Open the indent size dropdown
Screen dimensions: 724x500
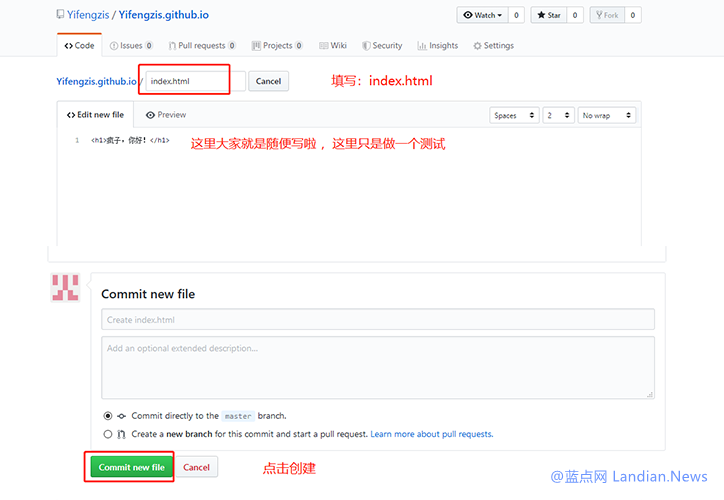pyautogui.click(x=559, y=115)
